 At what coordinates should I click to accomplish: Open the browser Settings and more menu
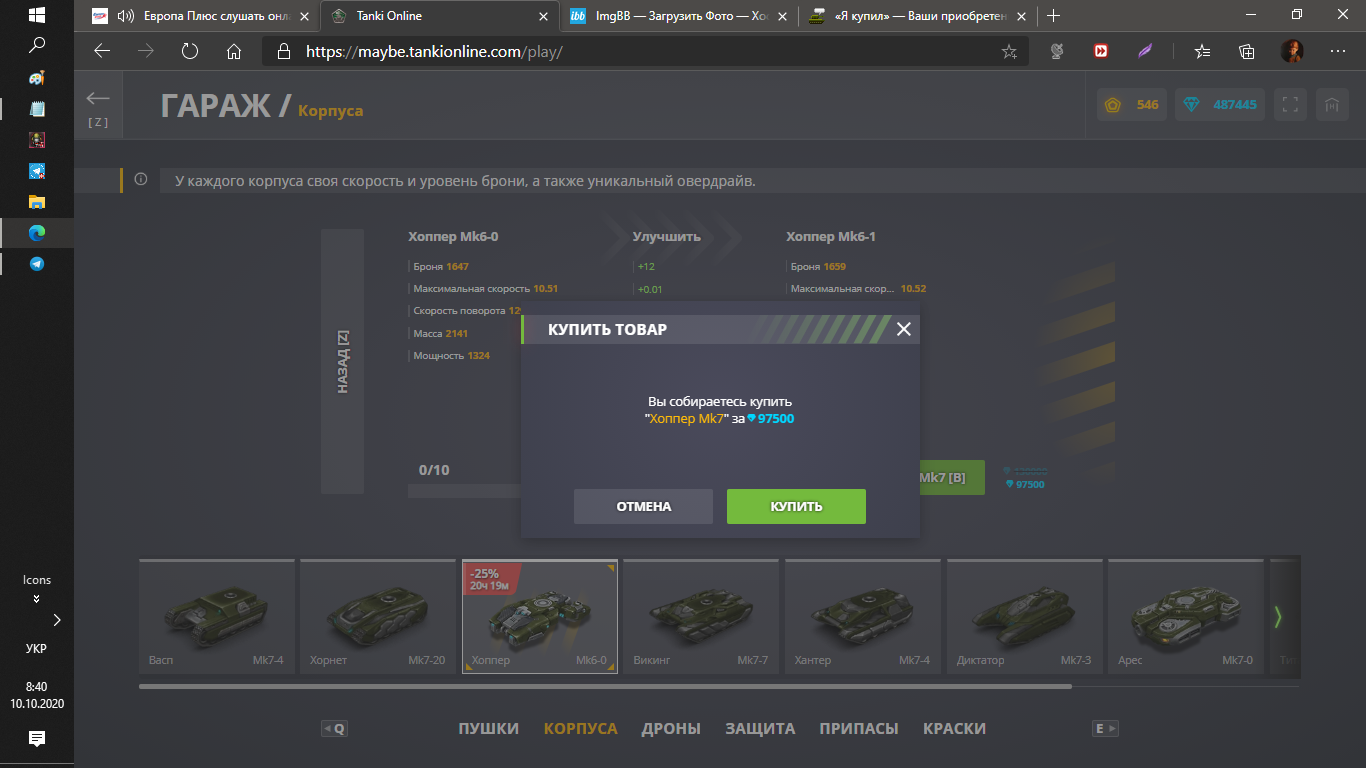coord(1338,51)
